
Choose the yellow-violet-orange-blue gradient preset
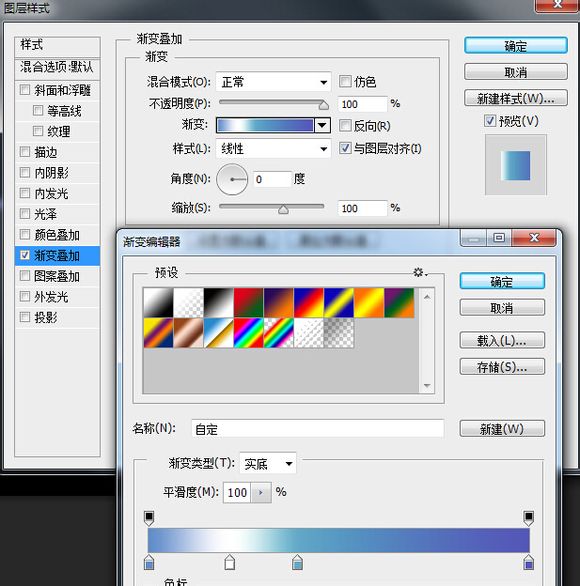pos(158,333)
